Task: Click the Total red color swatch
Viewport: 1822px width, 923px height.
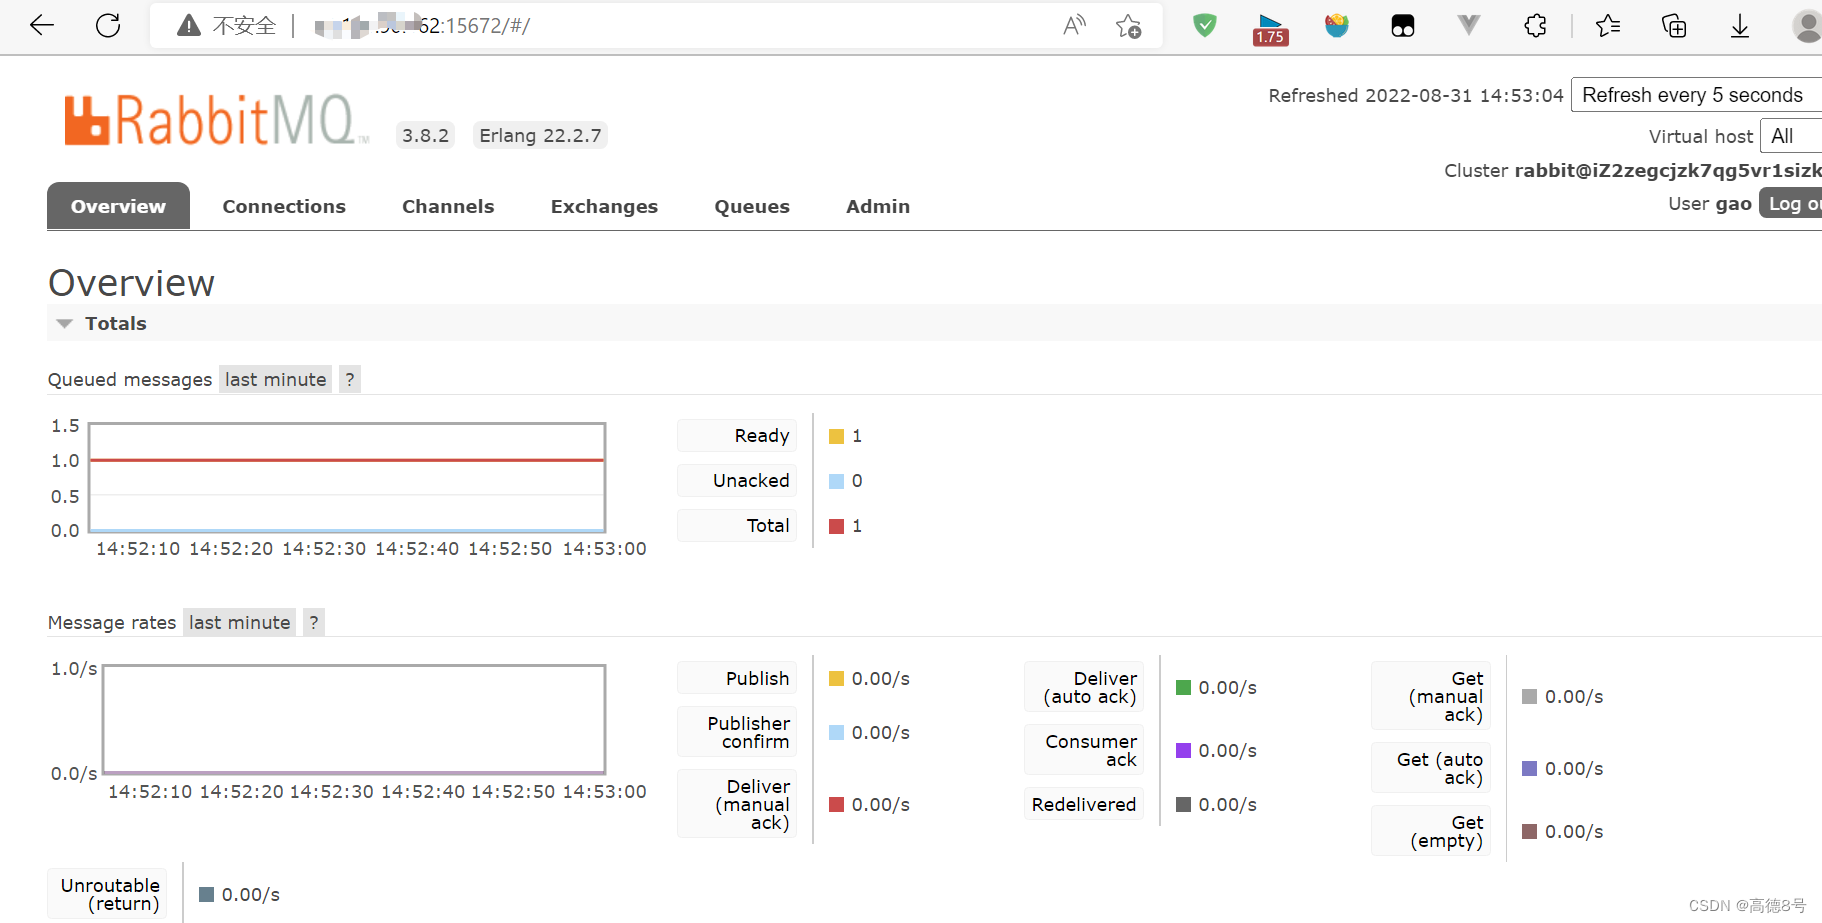Action: click(837, 526)
